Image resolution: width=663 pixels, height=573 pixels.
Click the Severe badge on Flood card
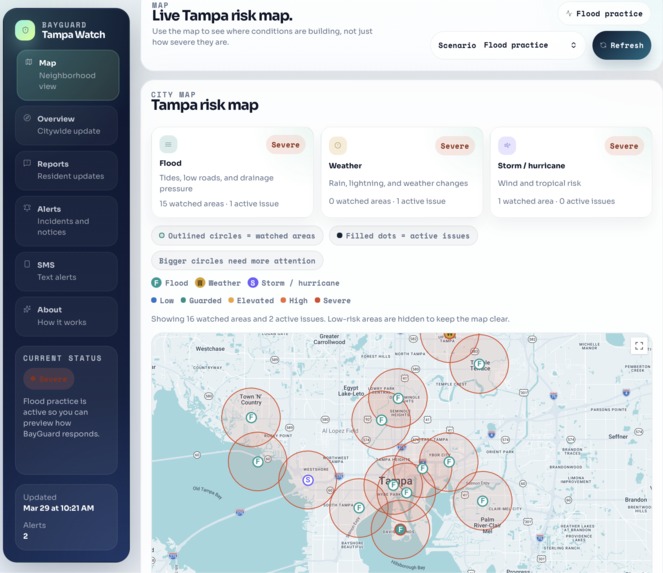285,145
